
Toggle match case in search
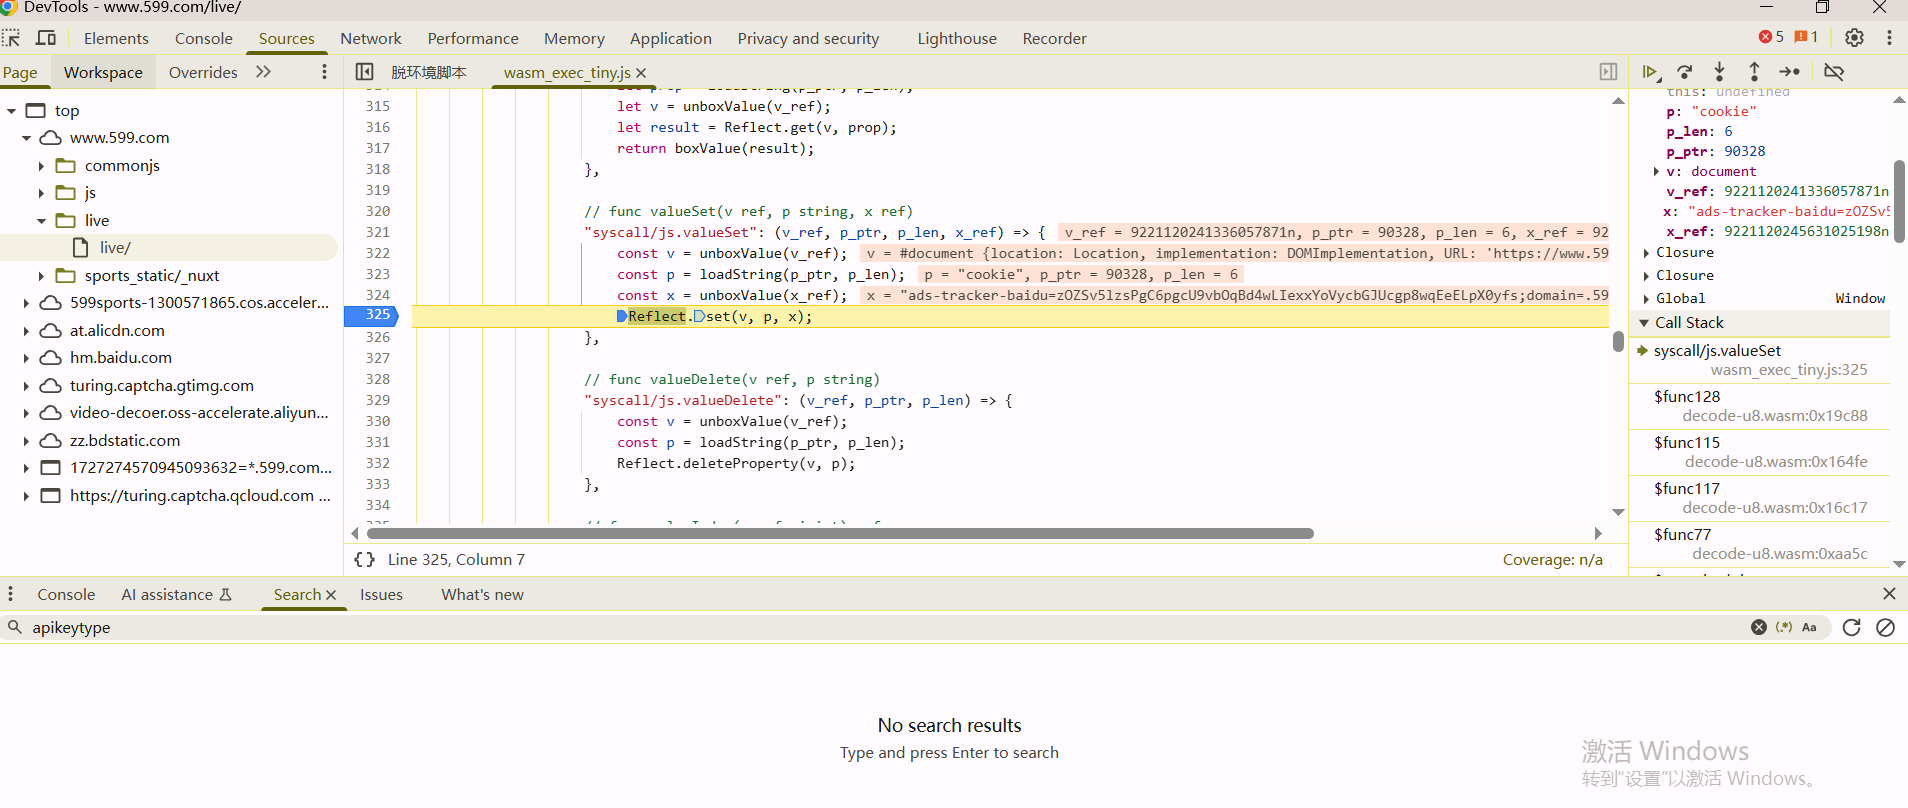click(1809, 628)
